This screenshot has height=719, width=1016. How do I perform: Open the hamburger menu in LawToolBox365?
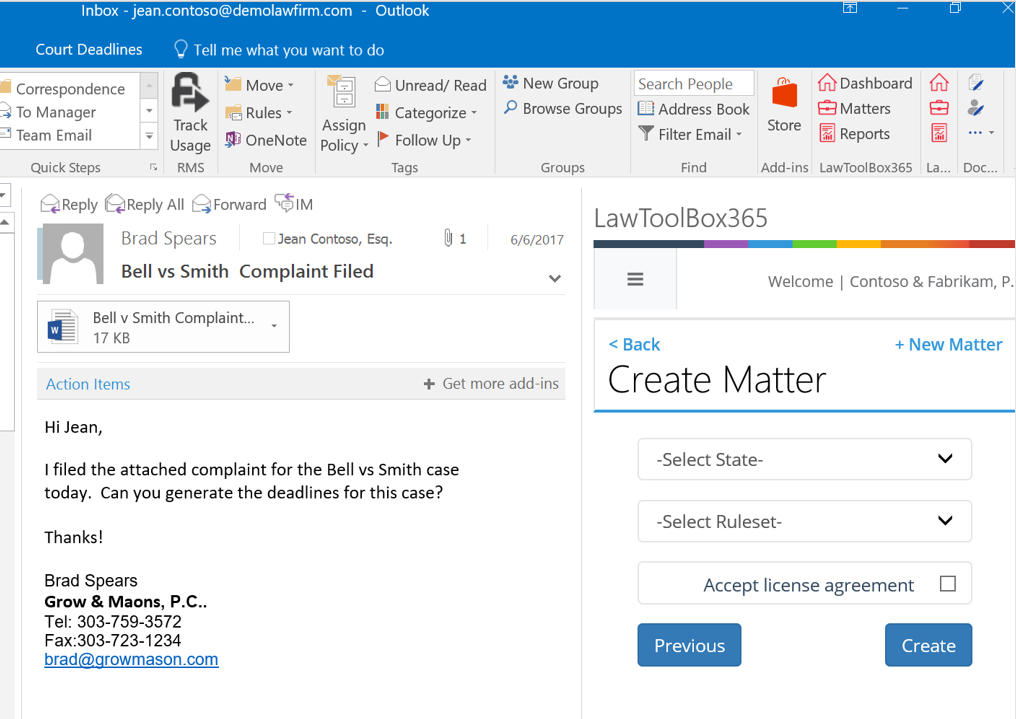[635, 279]
